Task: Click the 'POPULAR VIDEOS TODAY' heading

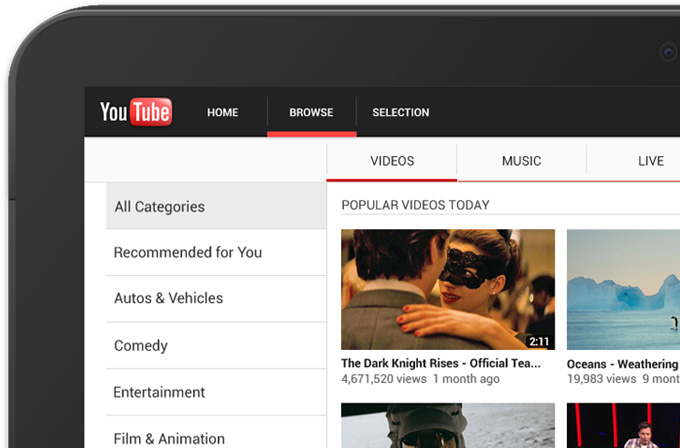Action: click(x=415, y=205)
